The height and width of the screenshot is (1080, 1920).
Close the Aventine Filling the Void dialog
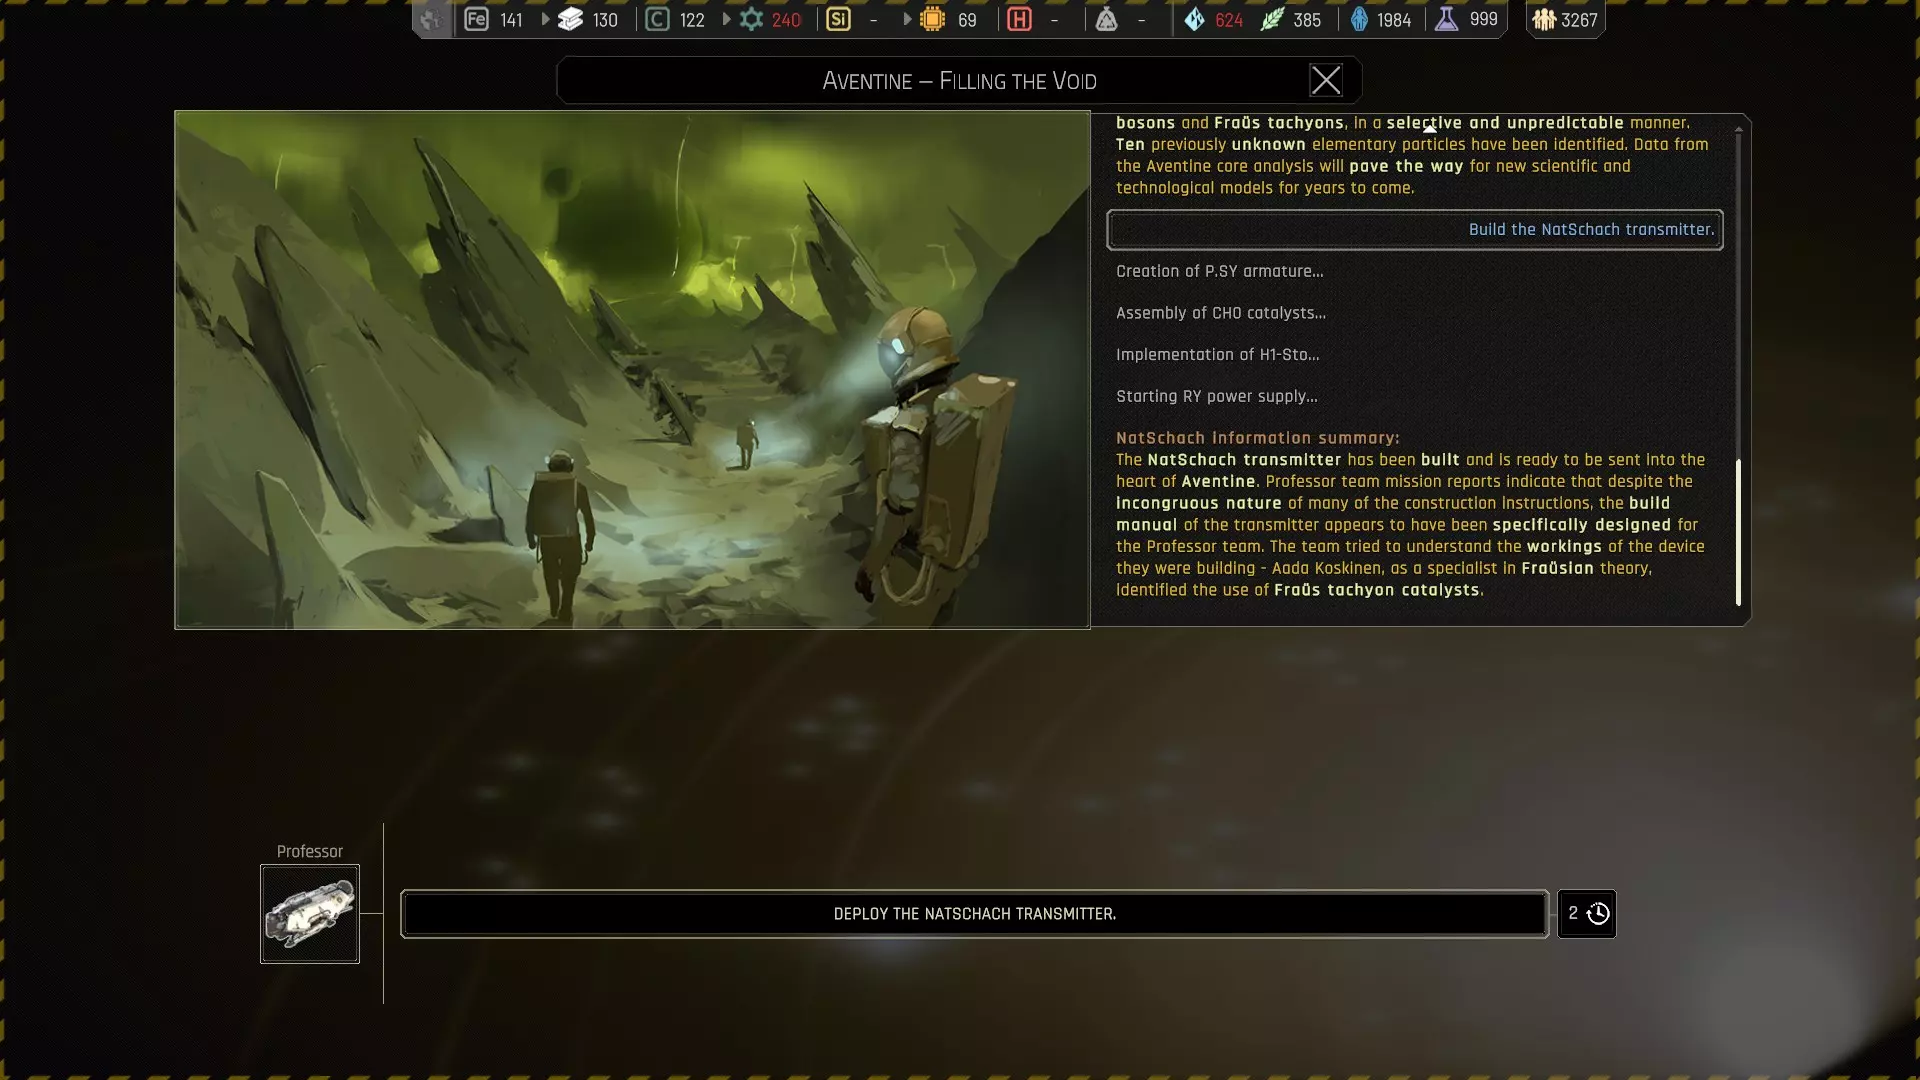pyautogui.click(x=1326, y=80)
